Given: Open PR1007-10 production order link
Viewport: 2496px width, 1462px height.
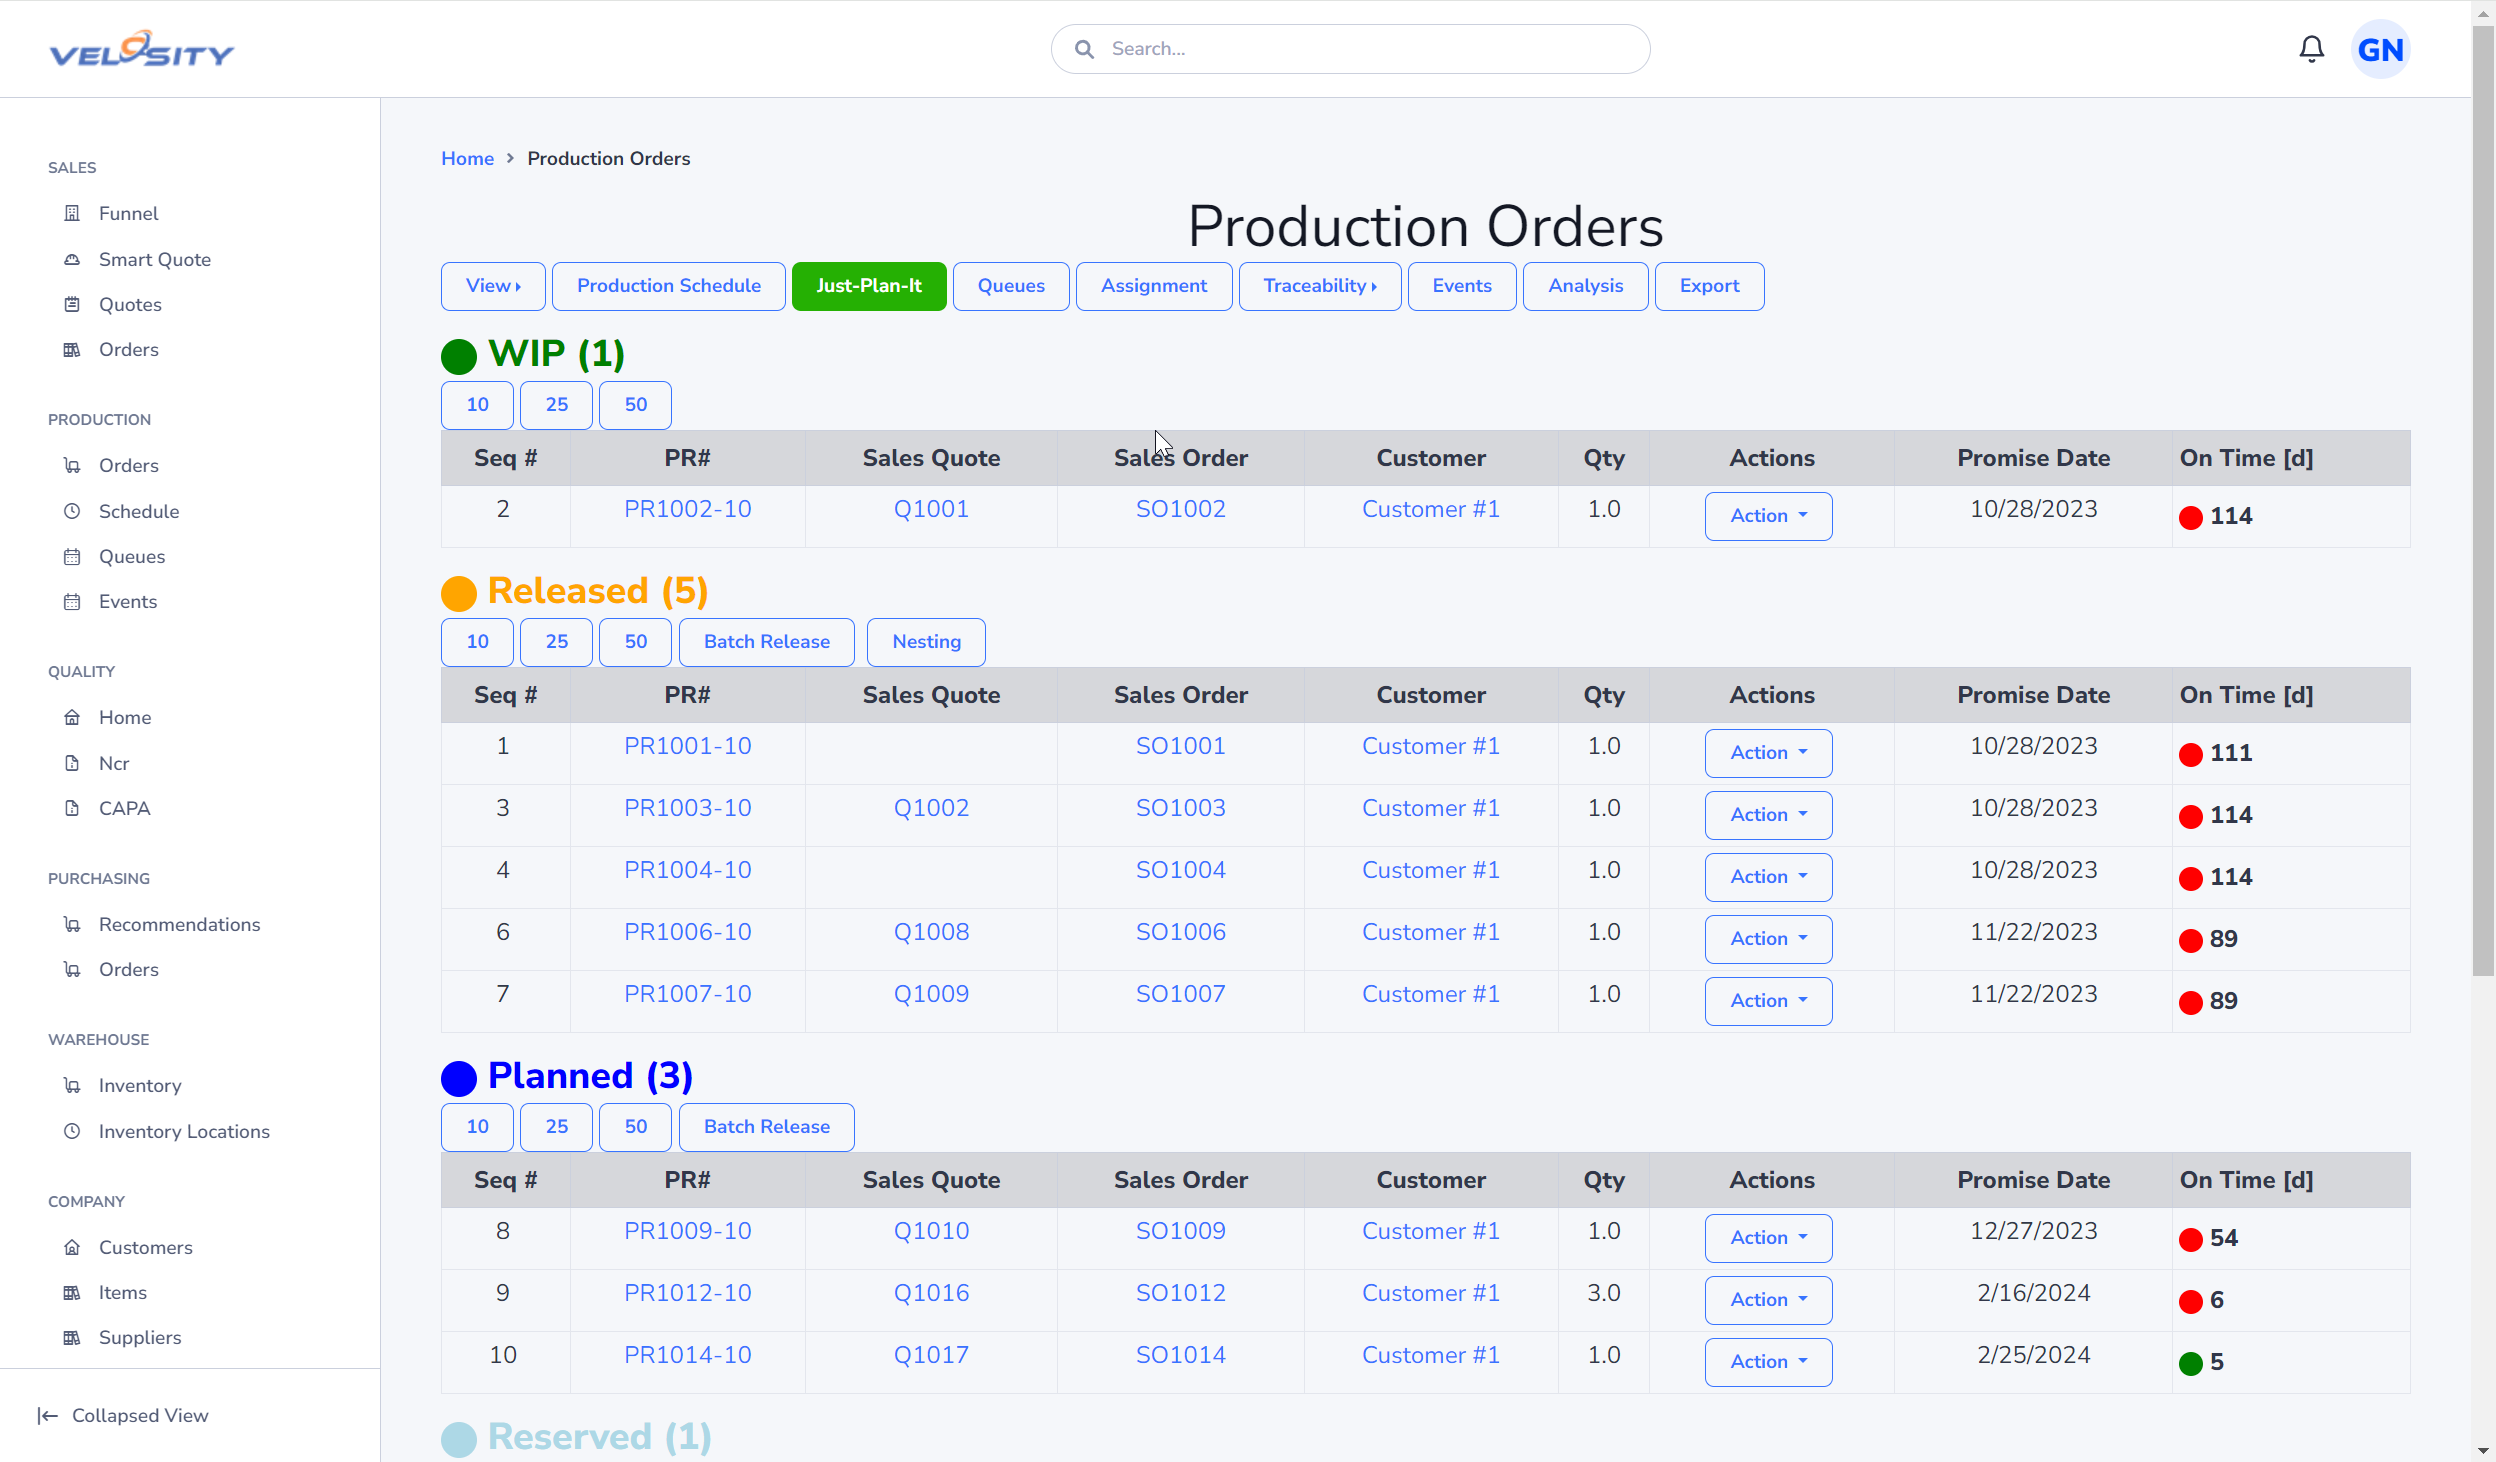Looking at the screenshot, I should click(x=687, y=994).
